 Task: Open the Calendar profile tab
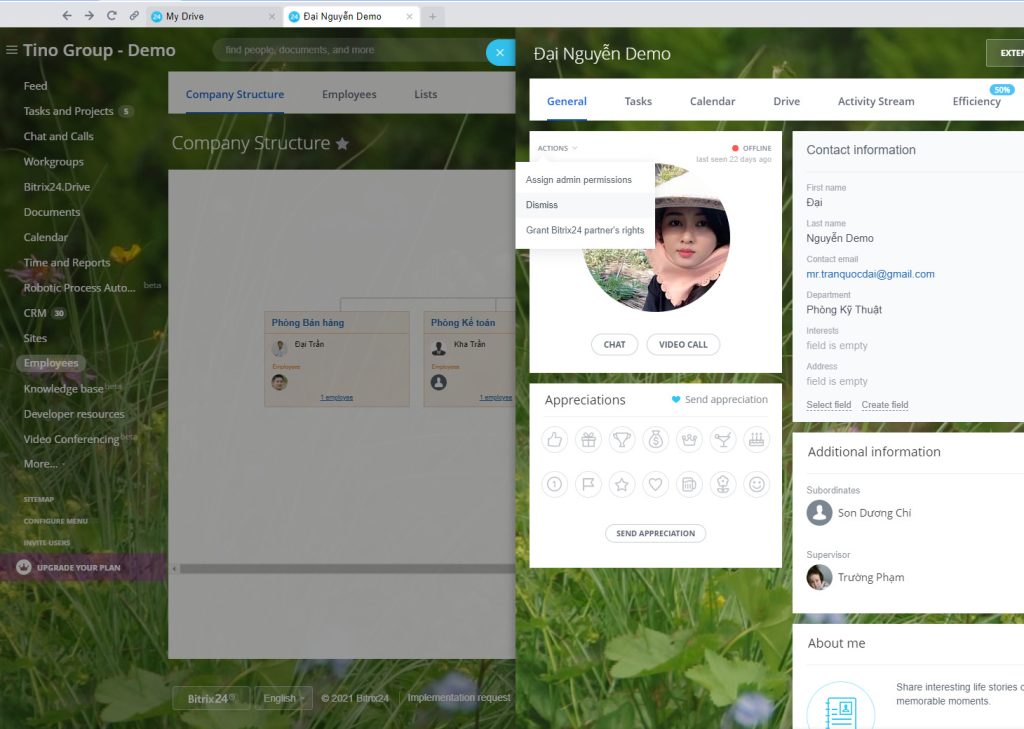(x=712, y=101)
